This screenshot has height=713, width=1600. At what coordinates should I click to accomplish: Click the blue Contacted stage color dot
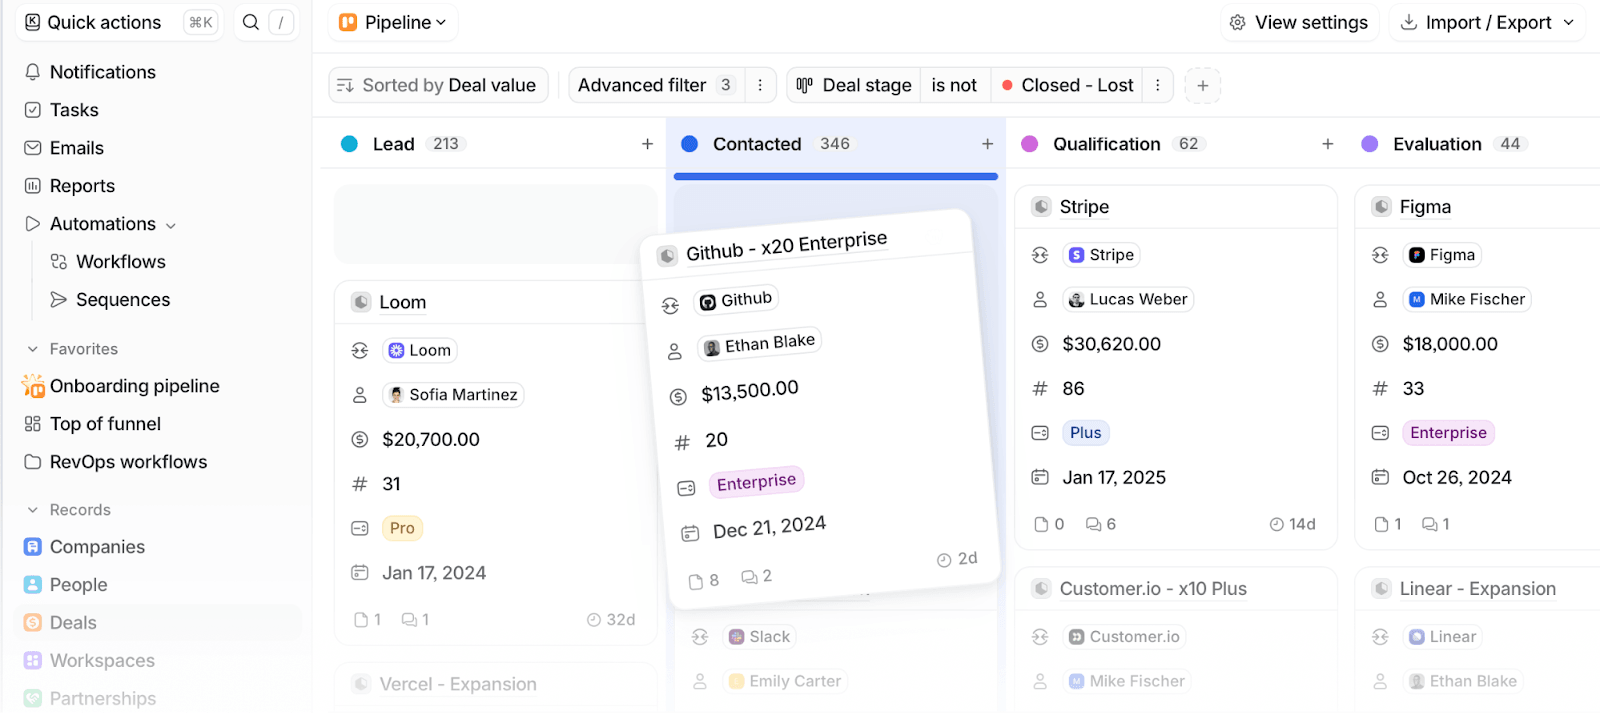[x=689, y=144]
